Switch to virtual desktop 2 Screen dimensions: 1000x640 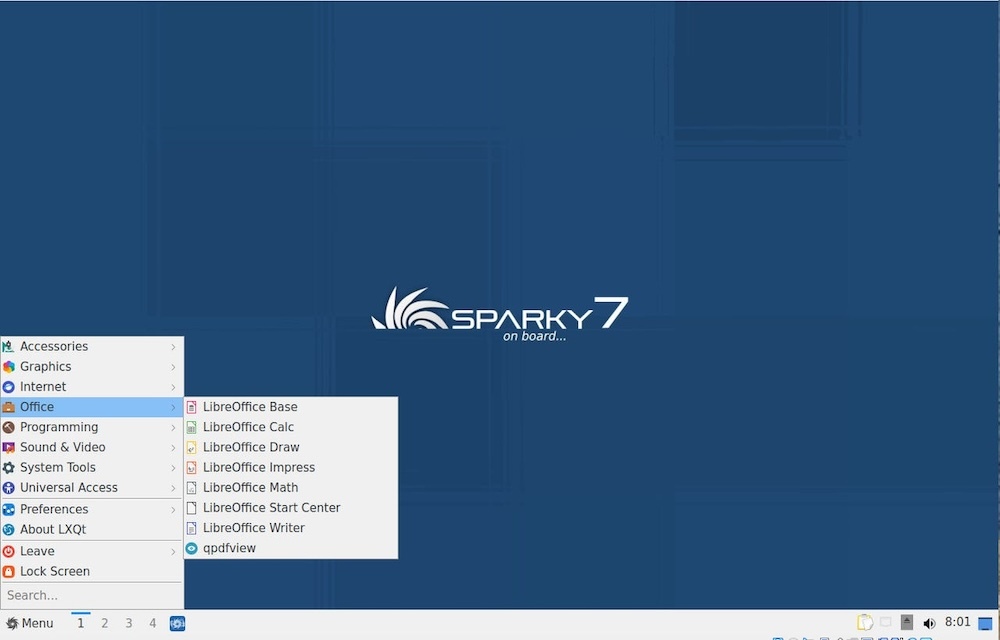(105, 623)
